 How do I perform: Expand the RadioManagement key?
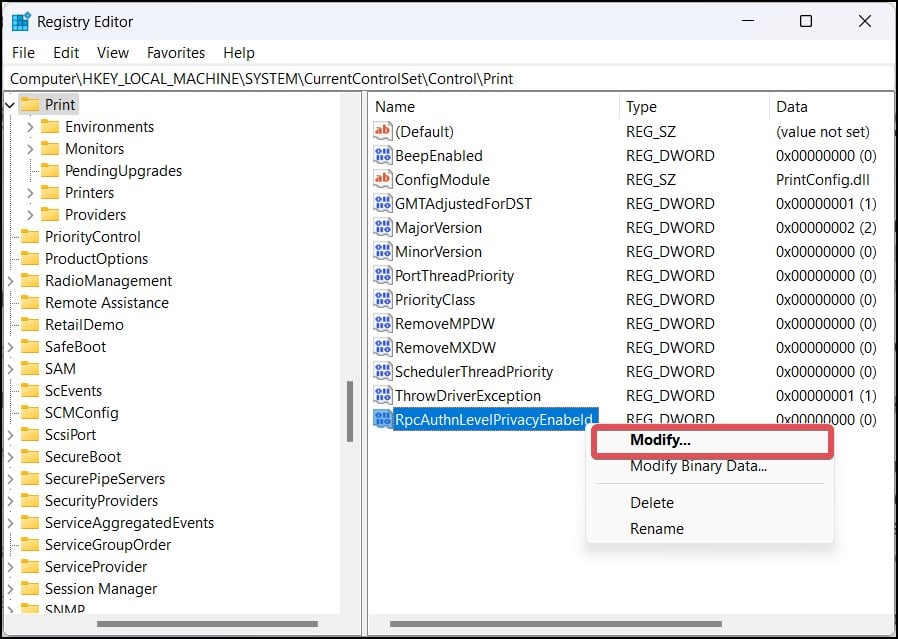(x=10, y=281)
